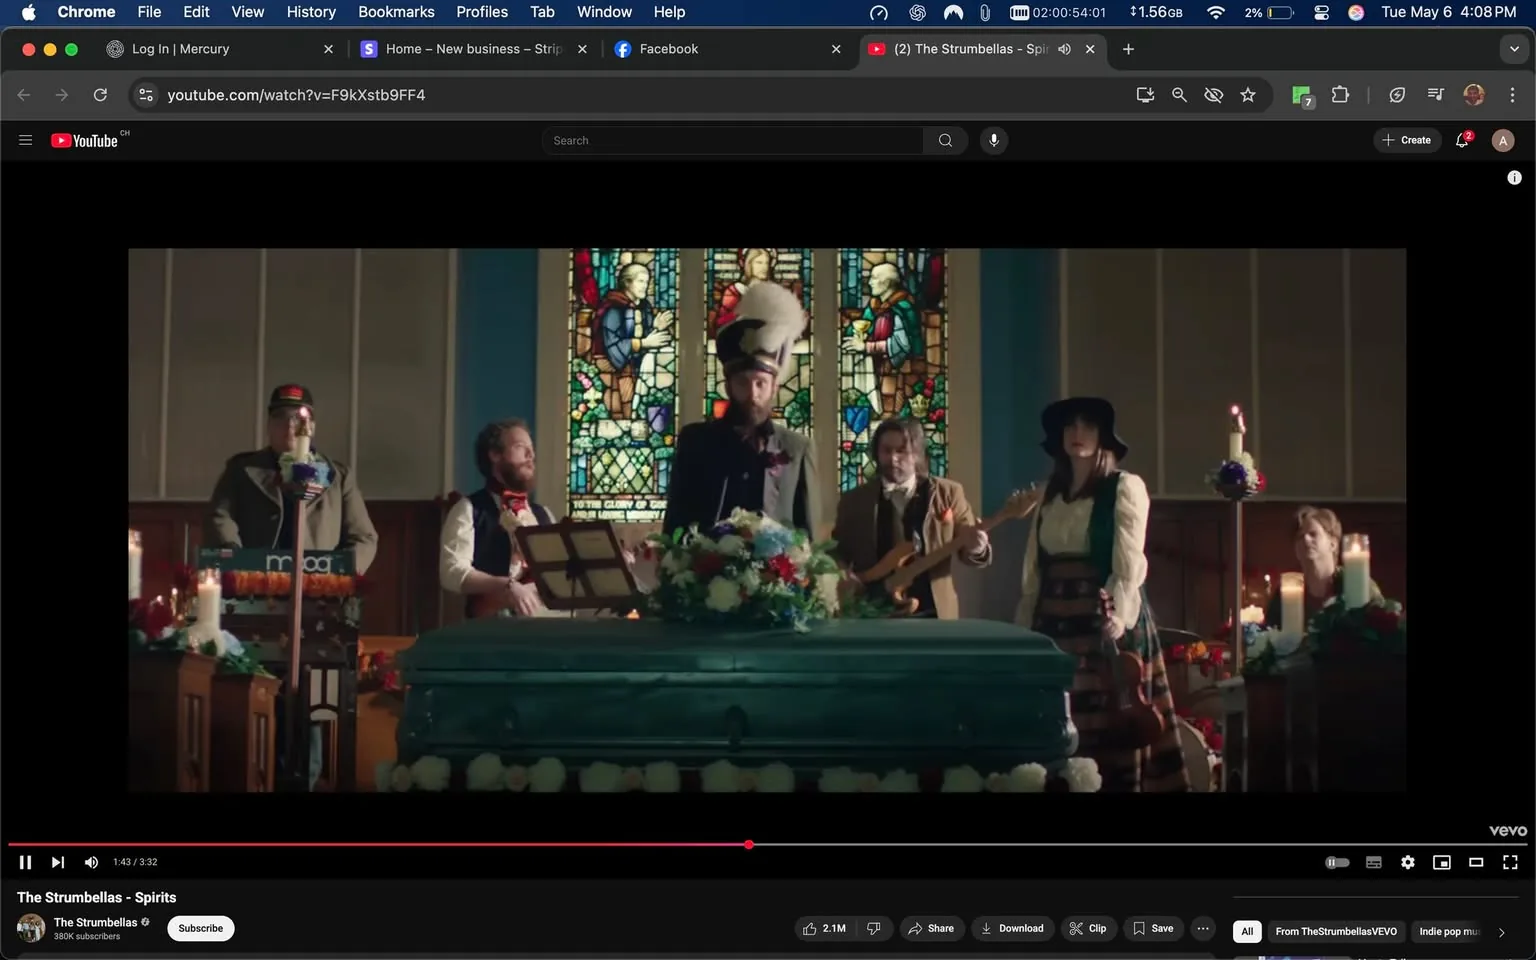Click the YouTube search field
This screenshot has height=960, width=1536.
click(x=733, y=140)
